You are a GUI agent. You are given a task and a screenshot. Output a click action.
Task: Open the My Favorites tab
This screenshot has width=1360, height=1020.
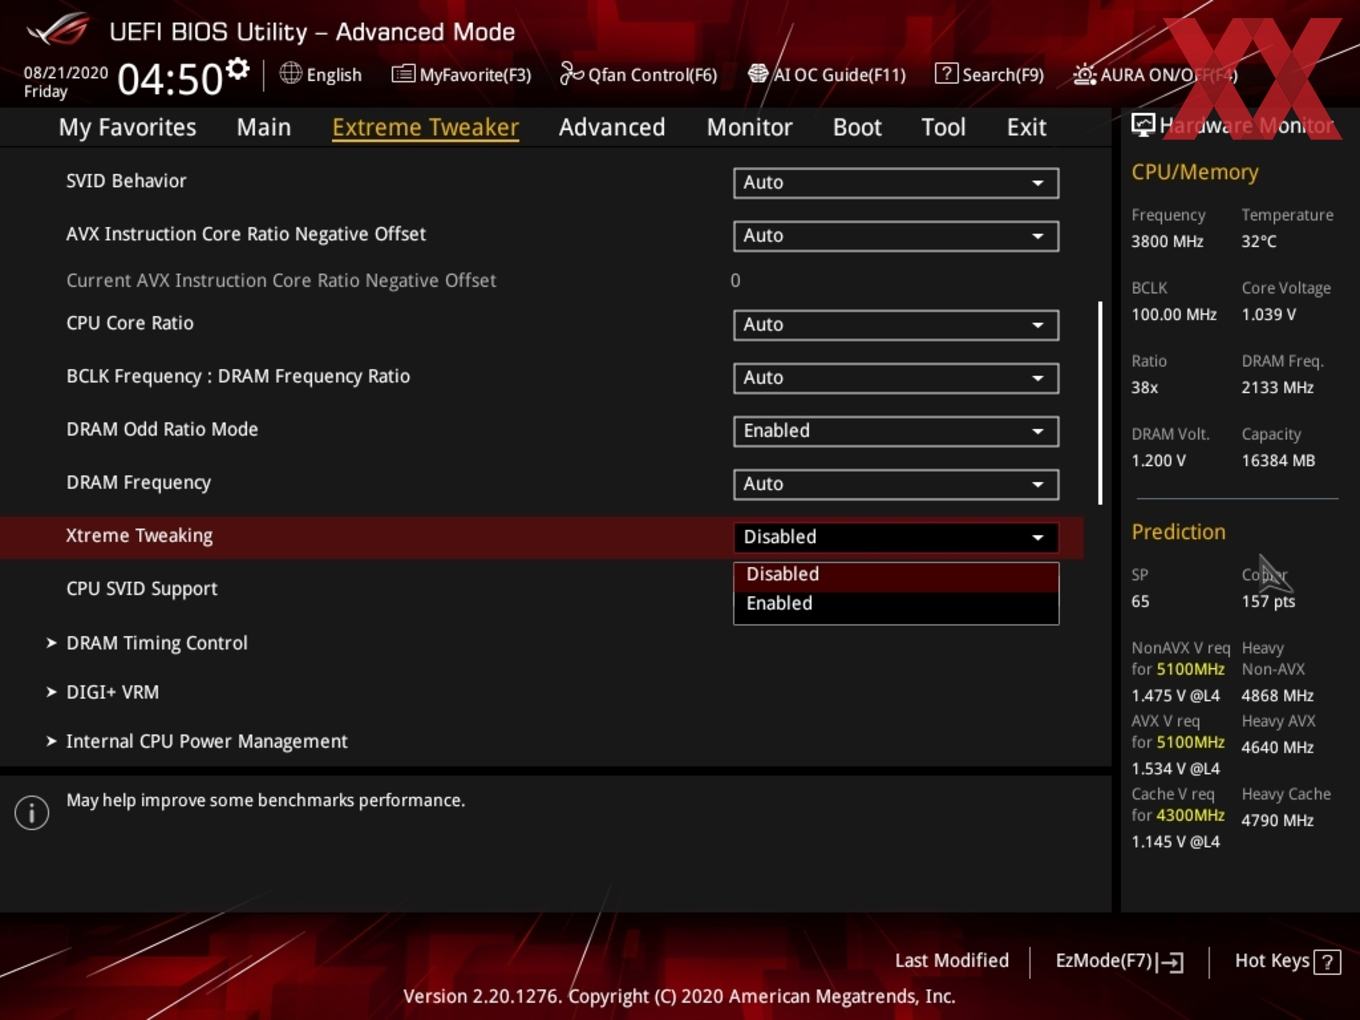click(127, 127)
